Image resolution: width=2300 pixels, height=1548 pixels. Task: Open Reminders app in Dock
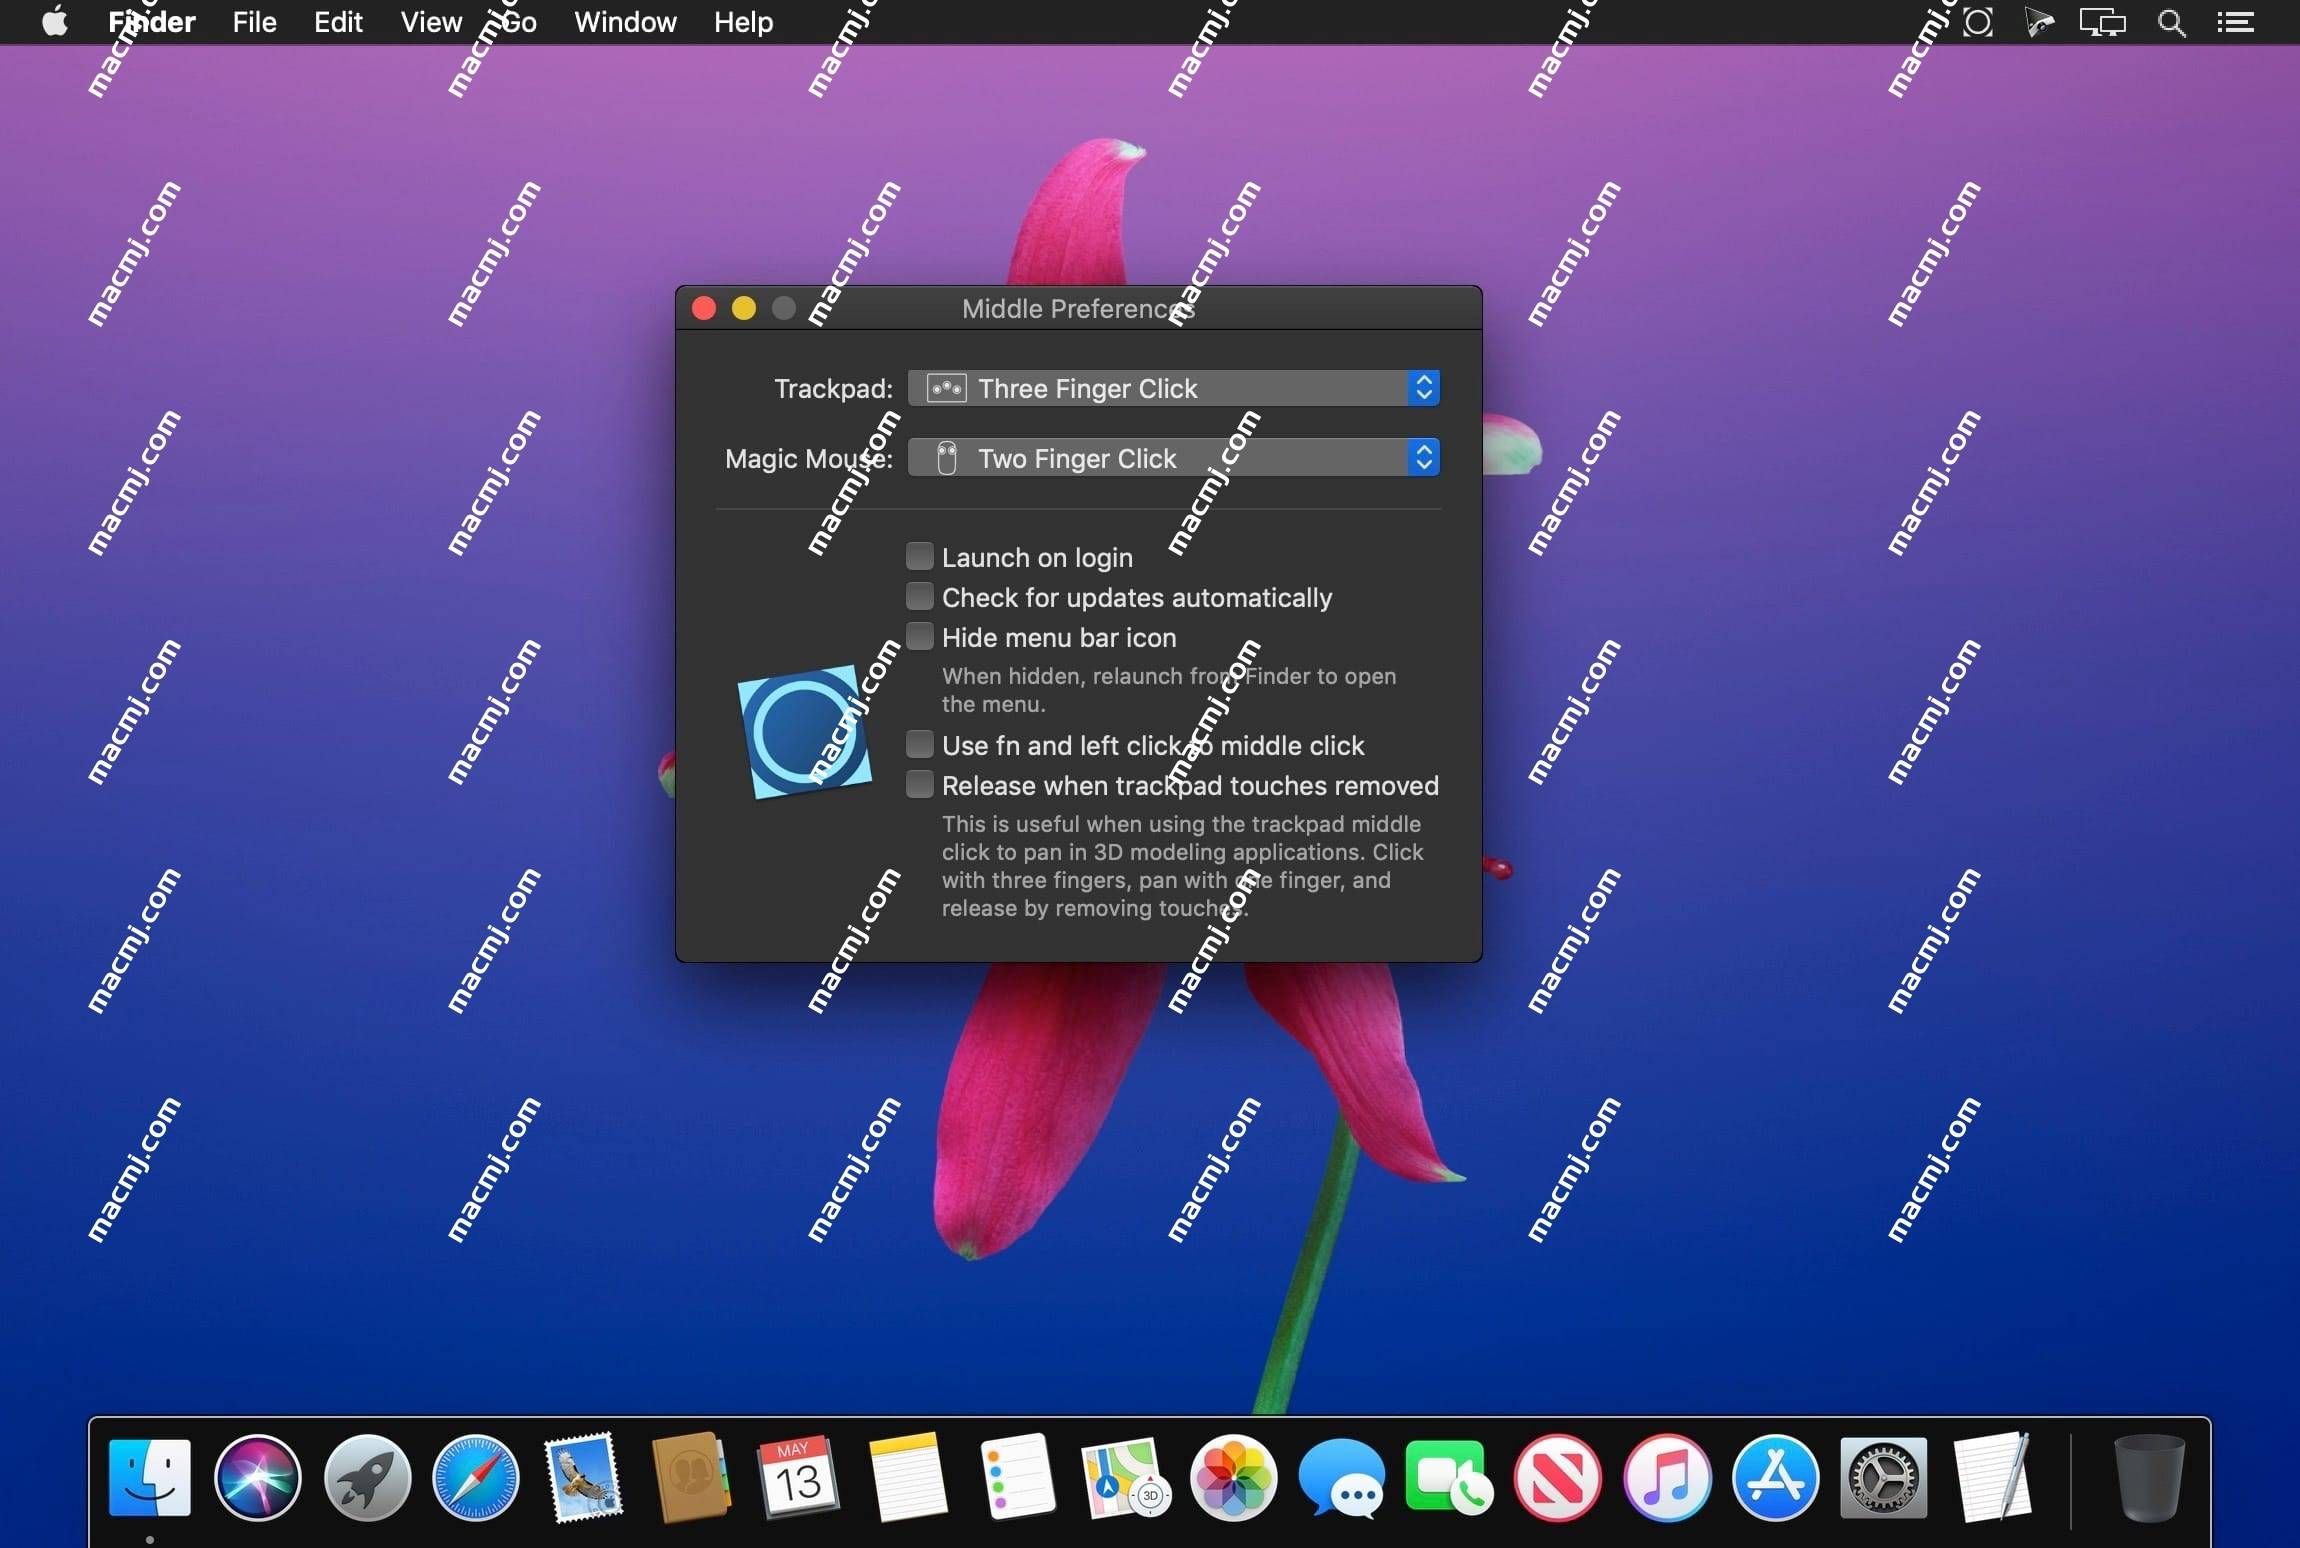click(x=1017, y=1478)
